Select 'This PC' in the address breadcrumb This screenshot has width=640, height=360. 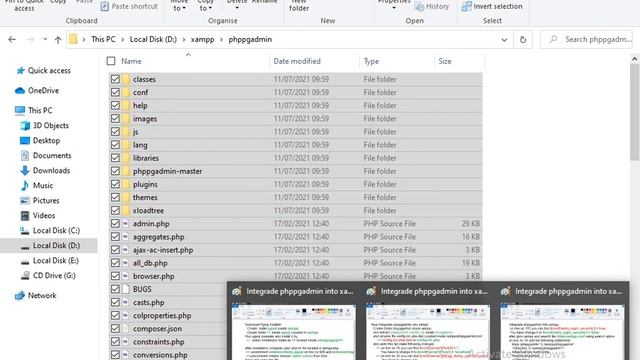[103, 40]
